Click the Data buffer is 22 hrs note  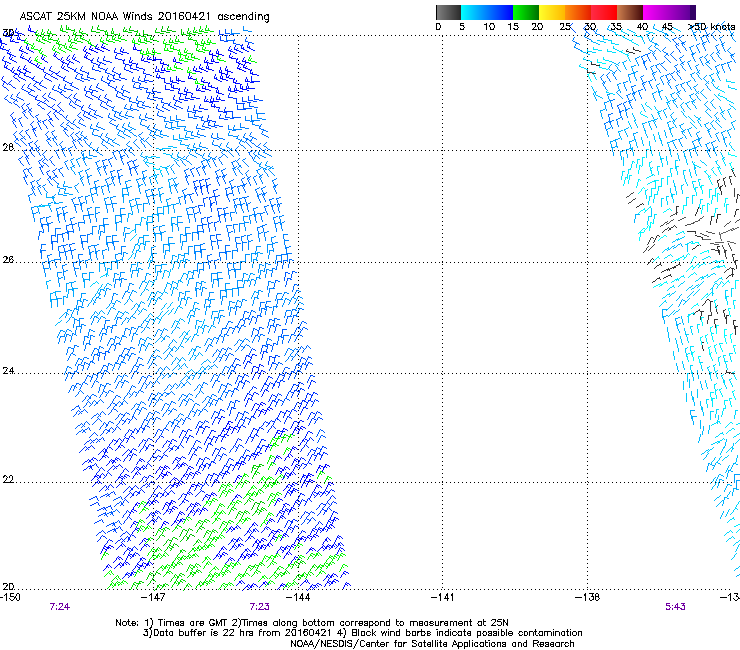362,633
